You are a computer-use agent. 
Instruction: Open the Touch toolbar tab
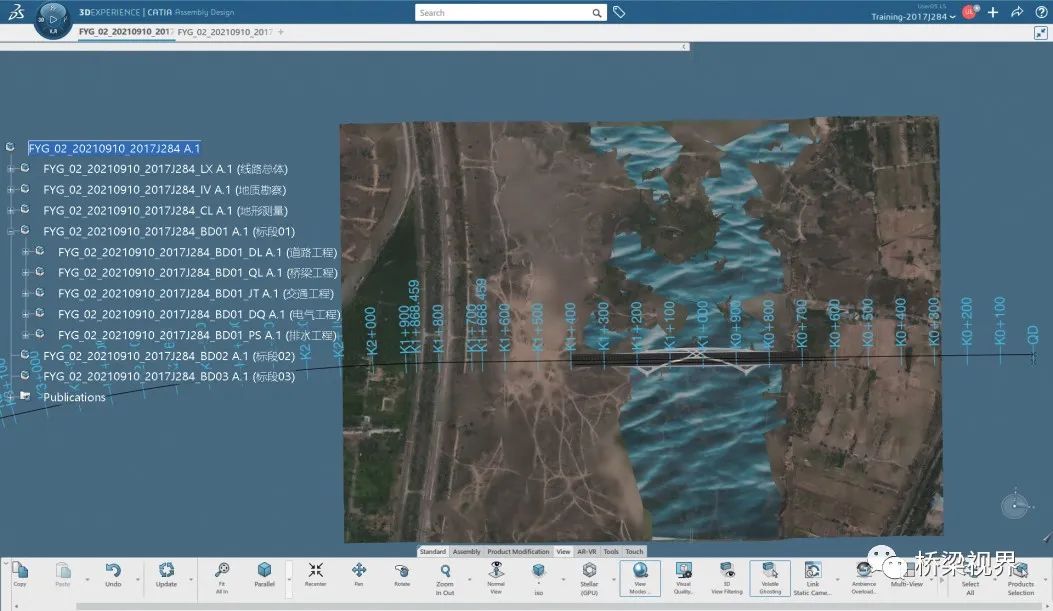634,551
